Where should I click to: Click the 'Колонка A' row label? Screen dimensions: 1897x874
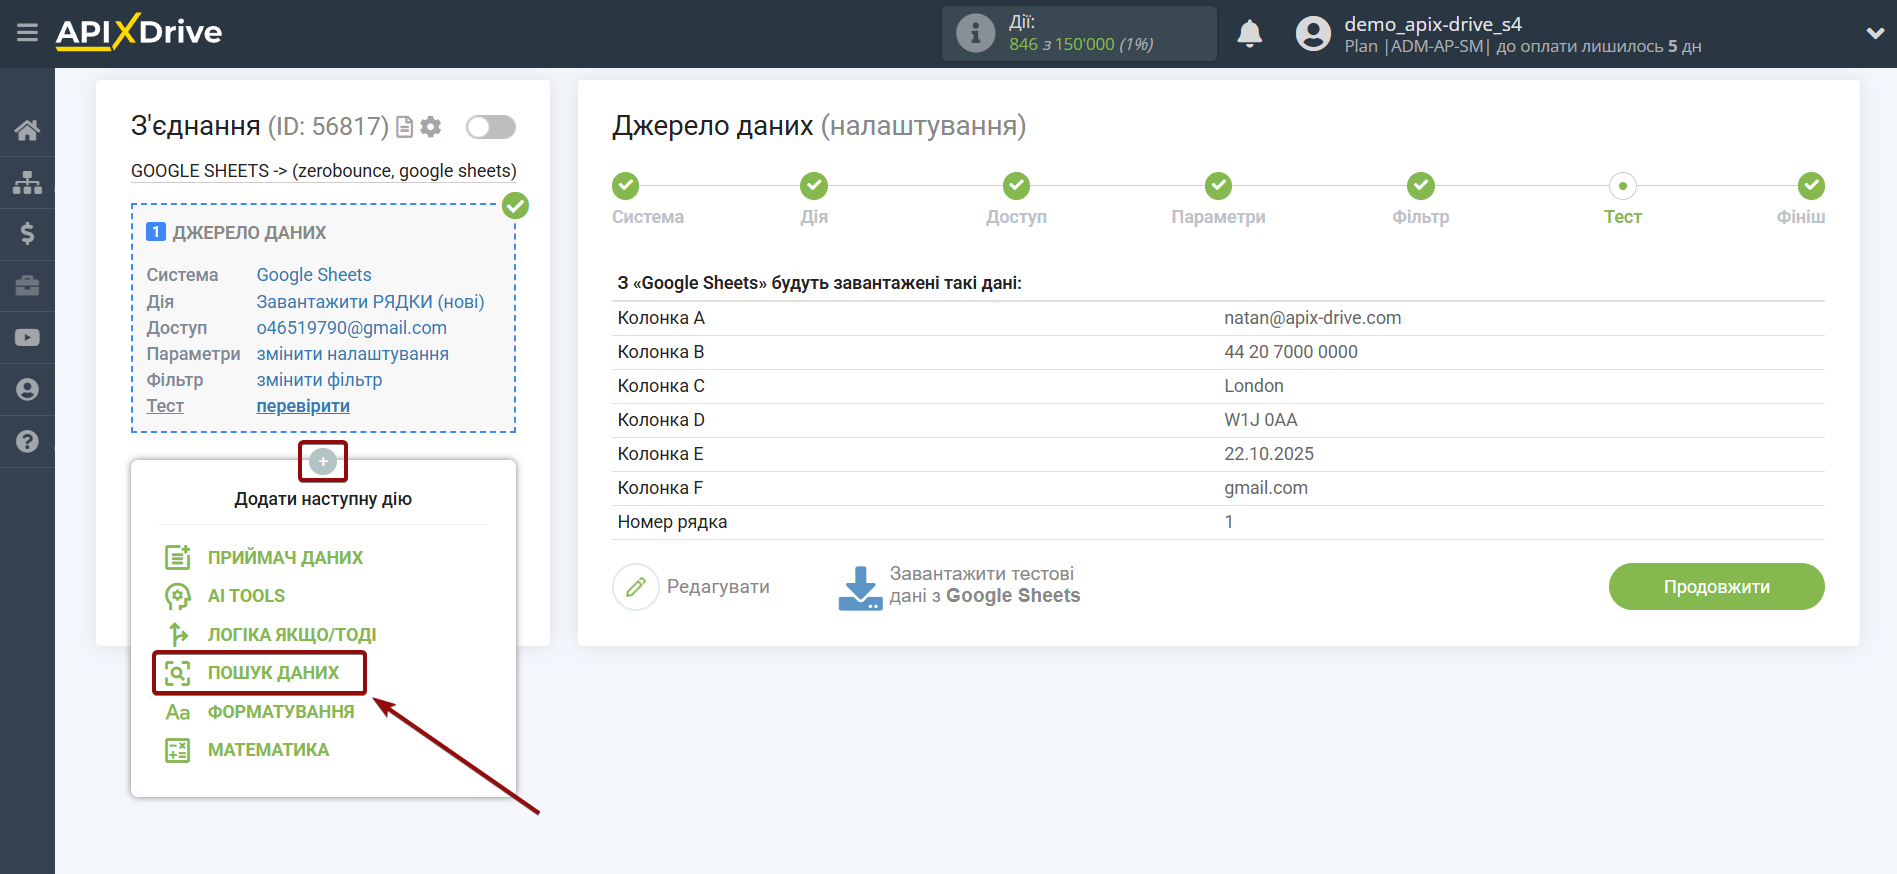661,318
